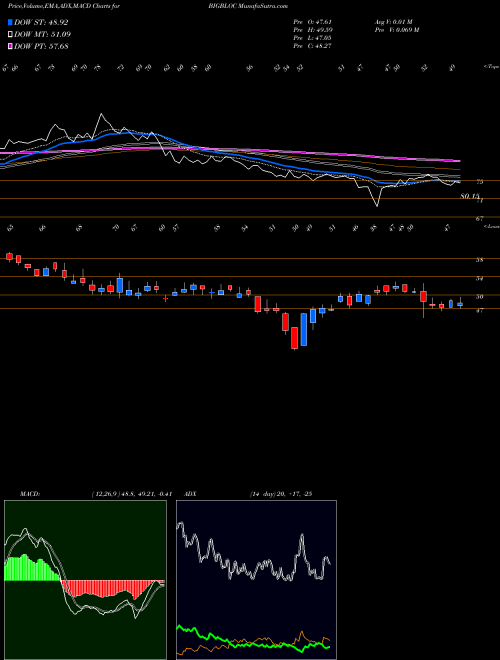The height and width of the screenshot is (660, 500).
Task: Click the '(14 day) 20, +17, -25' ADX values
Action: click(281, 494)
